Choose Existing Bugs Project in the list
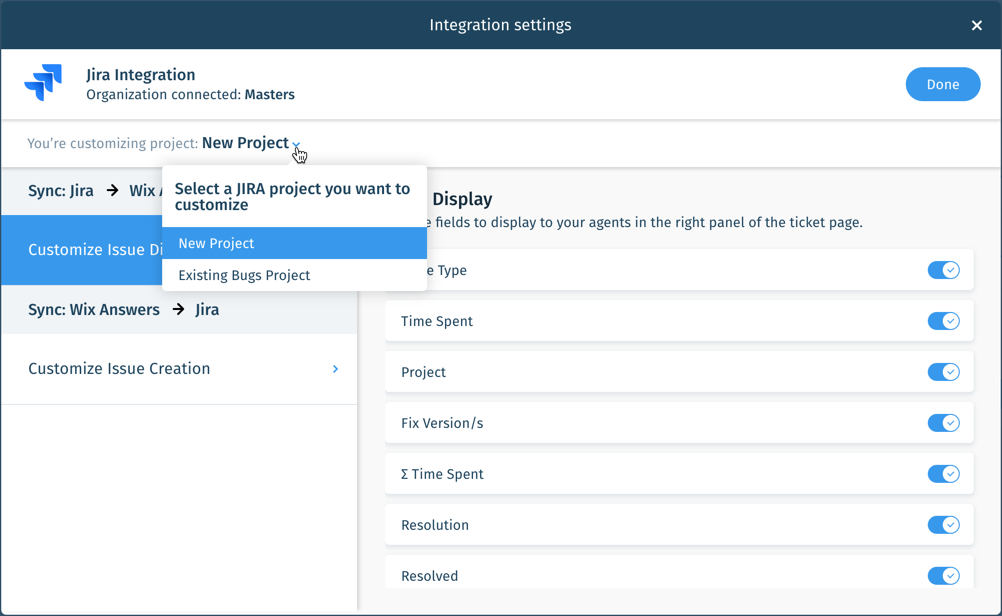The height and width of the screenshot is (616, 1002). click(x=294, y=275)
